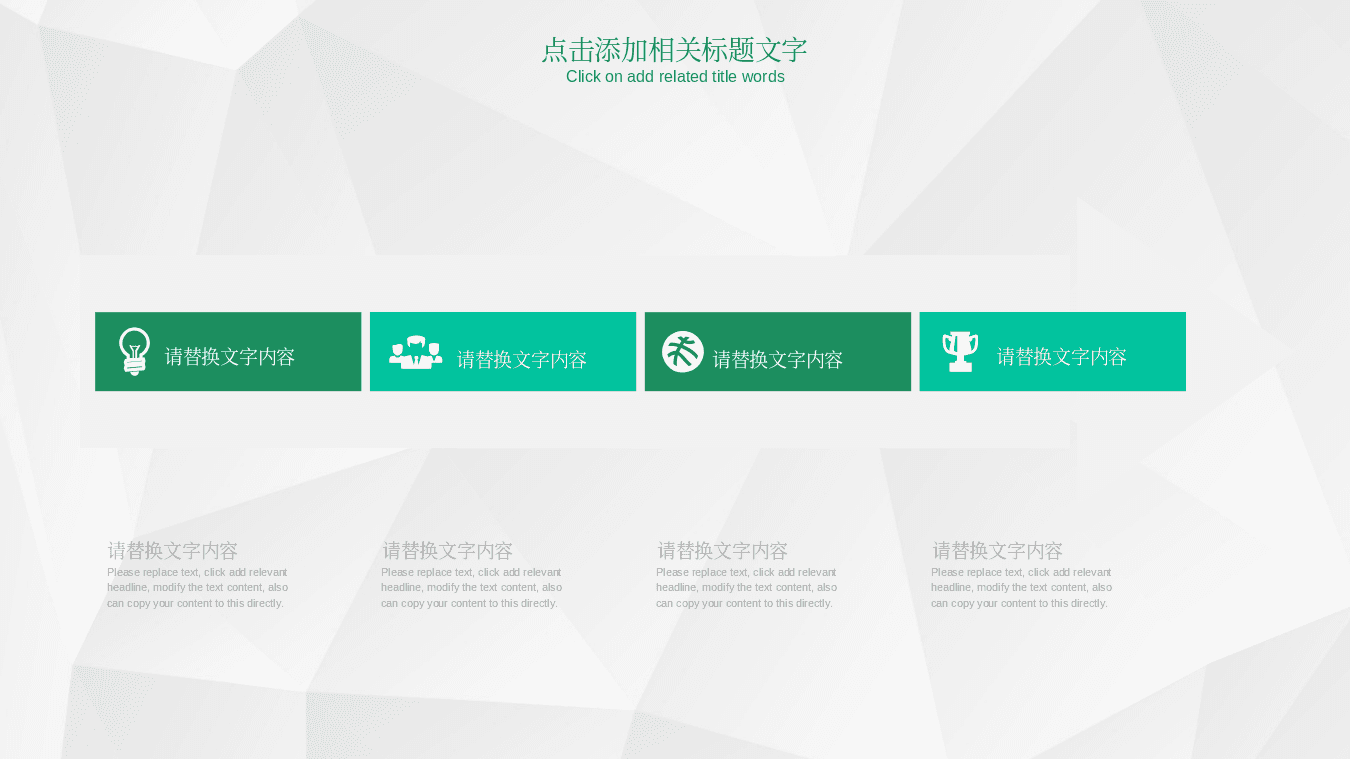The image size is (1350, 759).
Task: Select the trophy cup icon
Action: coord(960,352)
